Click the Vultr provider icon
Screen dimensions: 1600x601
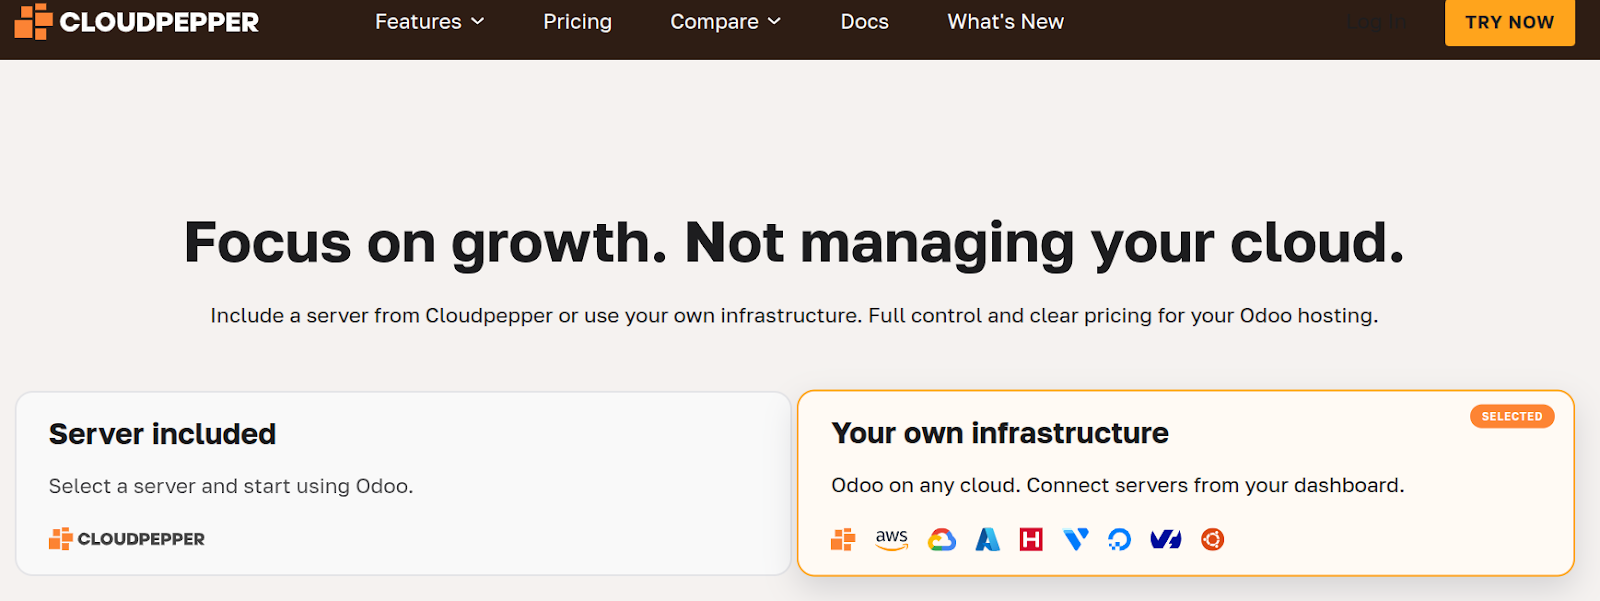coord(1075,540)
